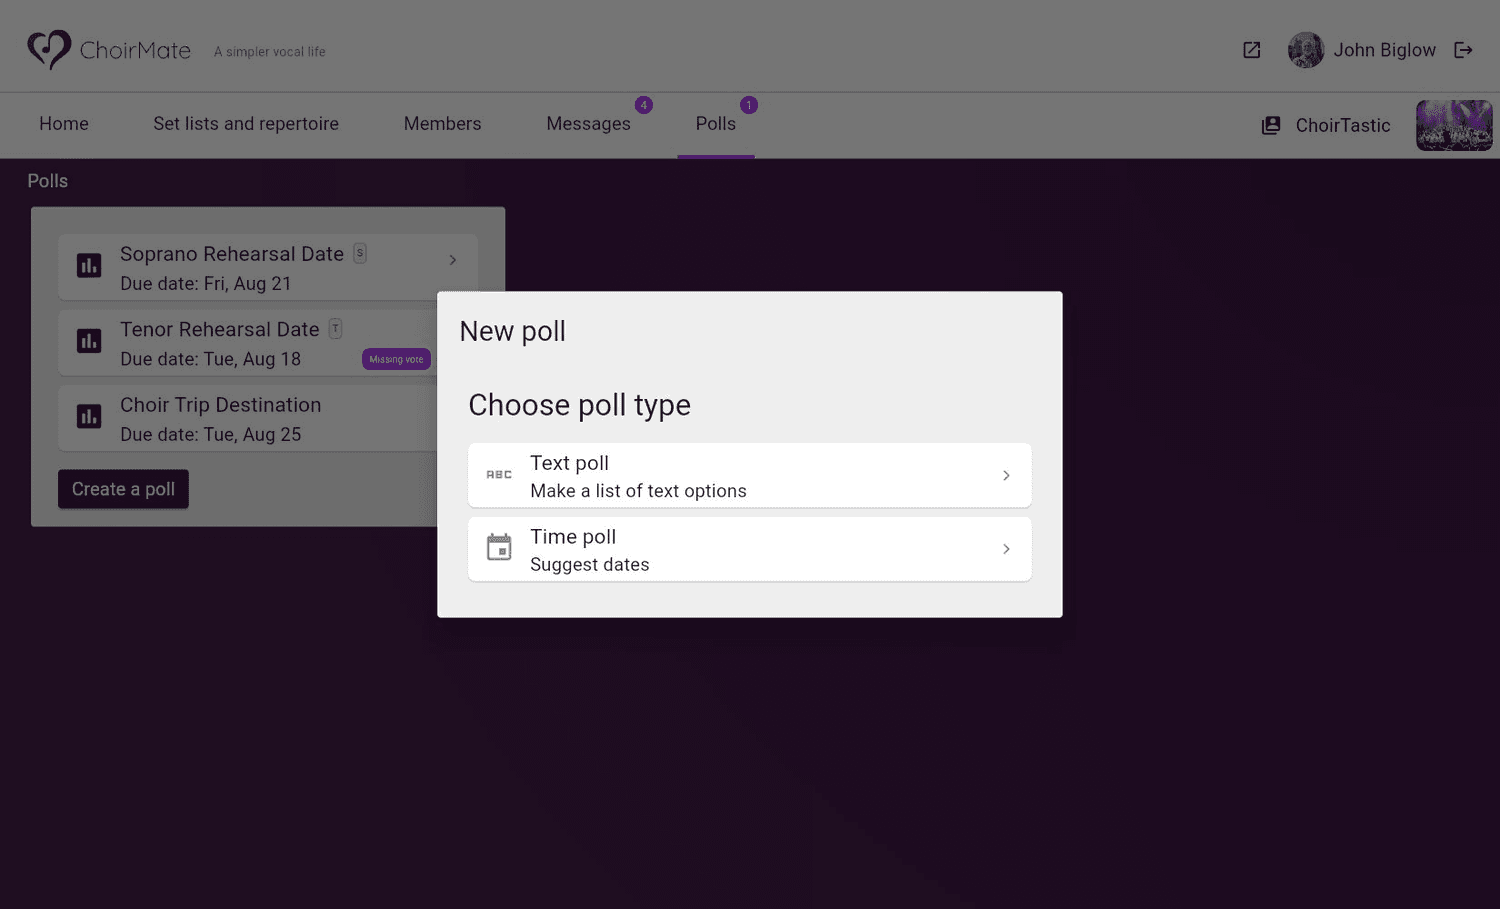
Task: Choose the Time poll option
Action: pos(750,549)
